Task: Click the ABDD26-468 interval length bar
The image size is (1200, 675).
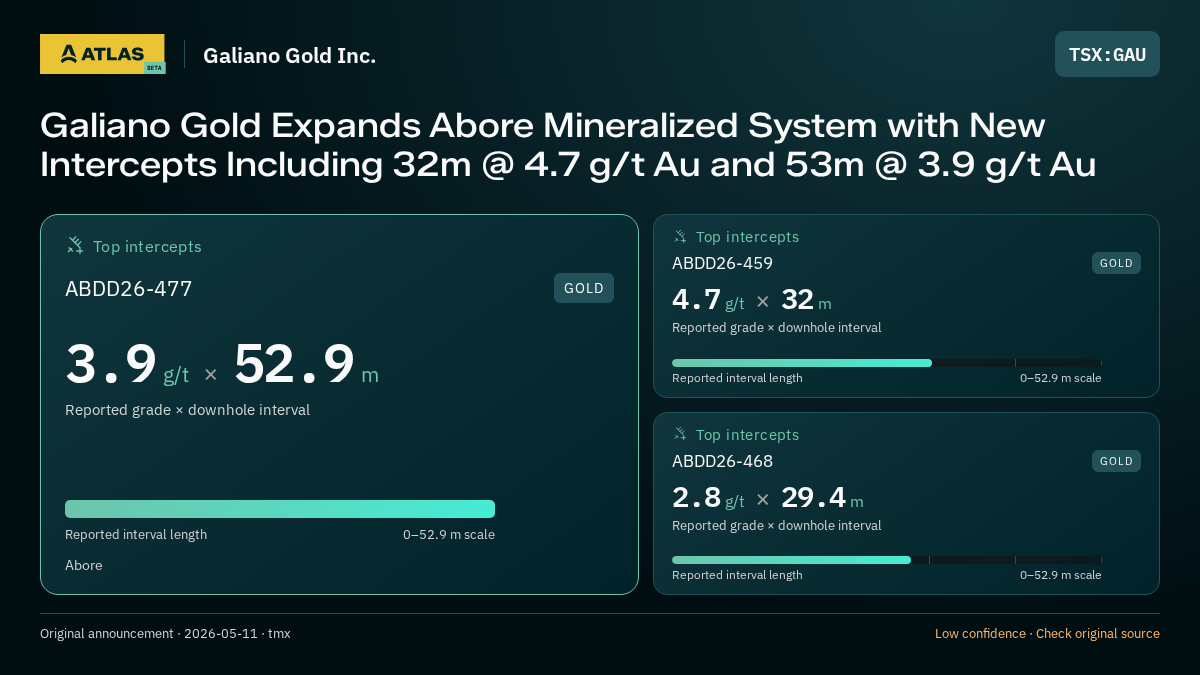Action: pos(887,560)
